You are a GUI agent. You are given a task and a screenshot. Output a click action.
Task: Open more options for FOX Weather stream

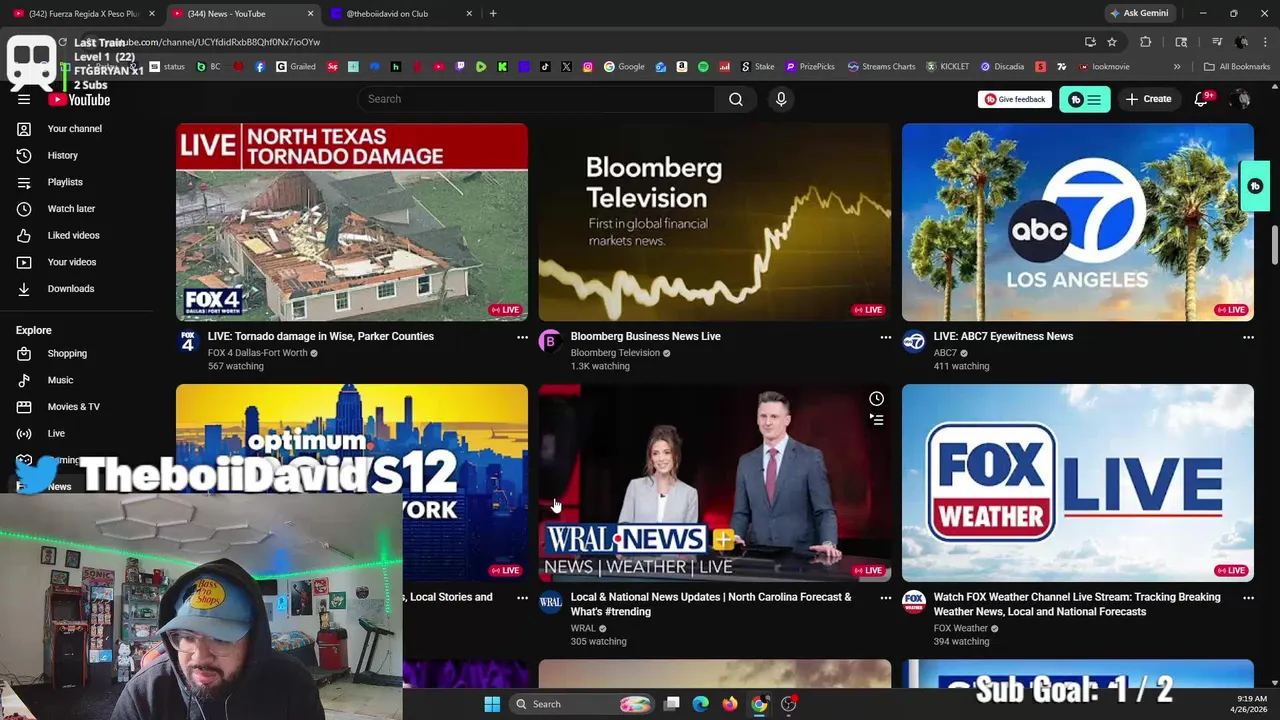[1248, 598]
